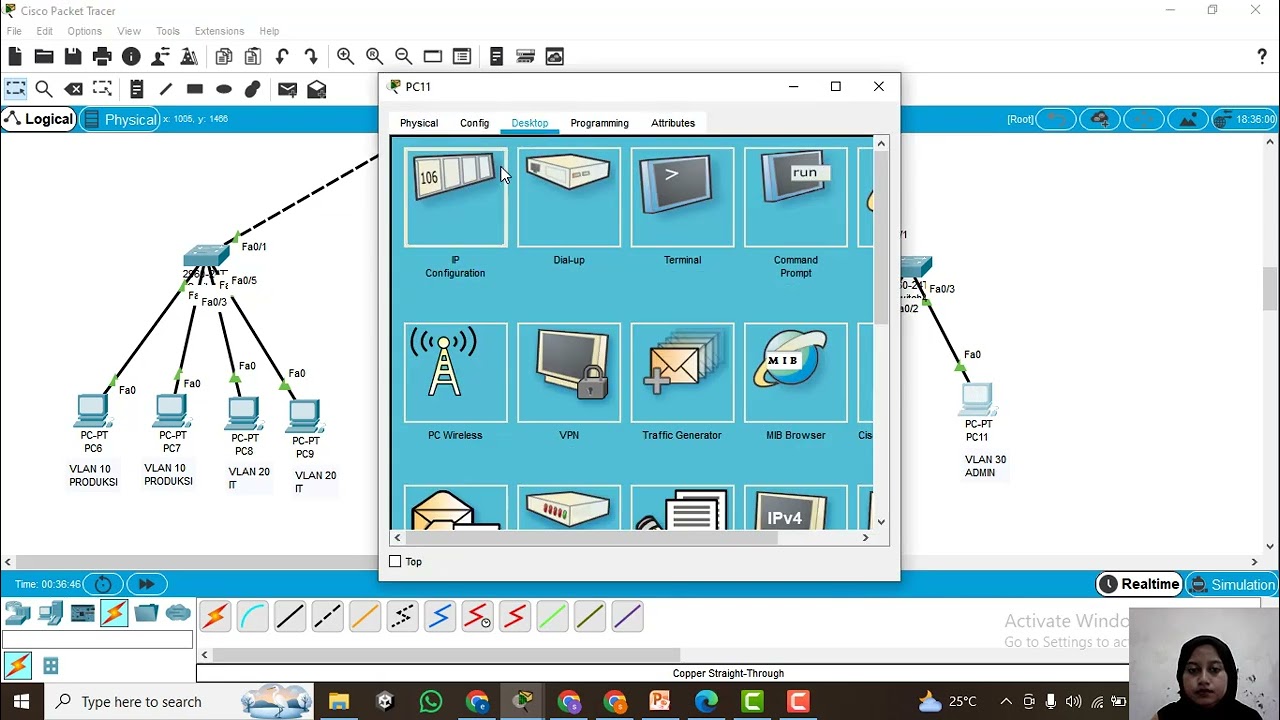Click the Fast Forward Time button
Screen dimensions: 1280x720
pyautogui.click(x=146, y=584)
